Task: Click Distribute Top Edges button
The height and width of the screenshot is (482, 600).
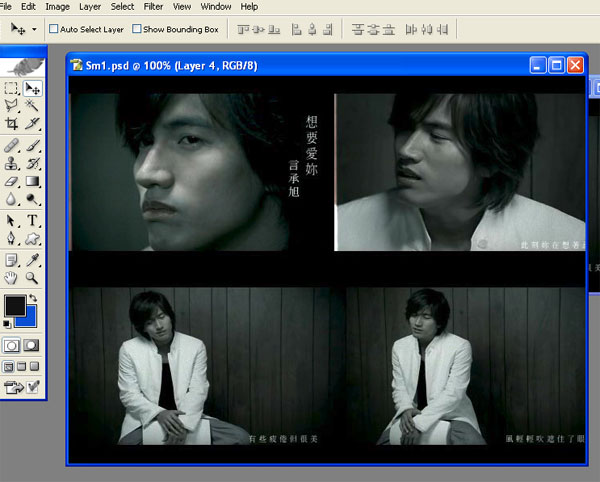Action: coord(358,29)
